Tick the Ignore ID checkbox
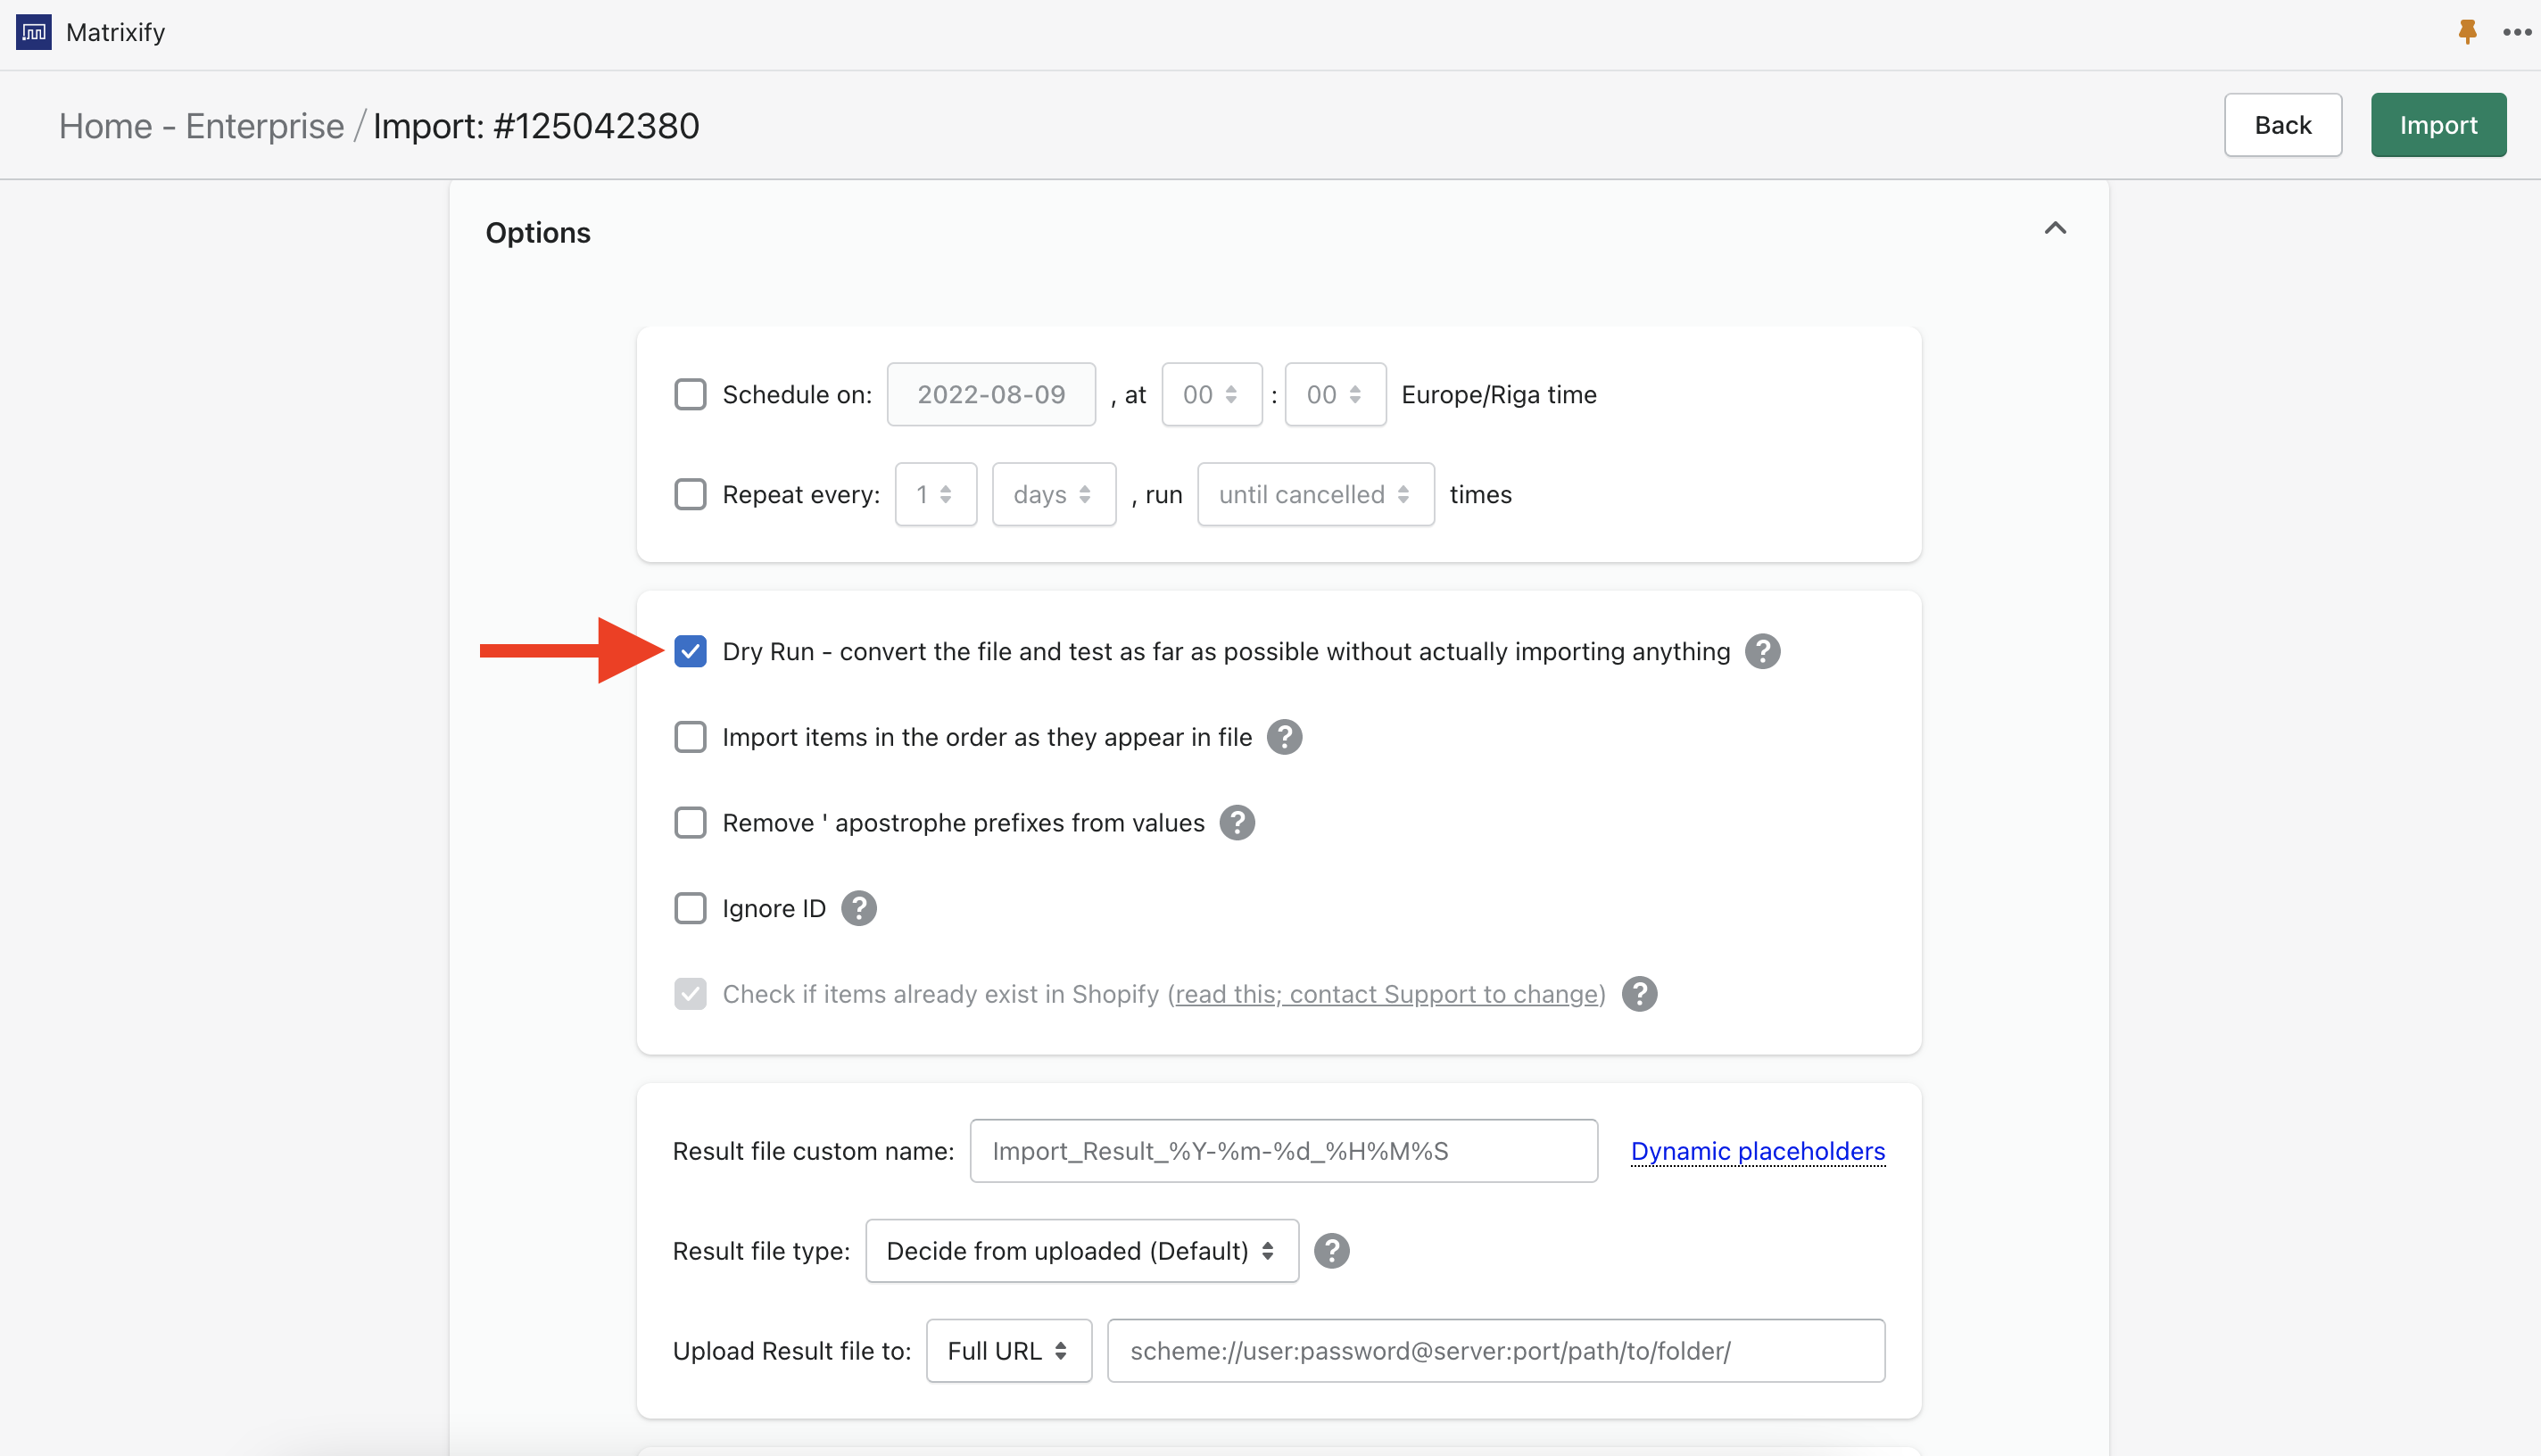 (690, 909)
